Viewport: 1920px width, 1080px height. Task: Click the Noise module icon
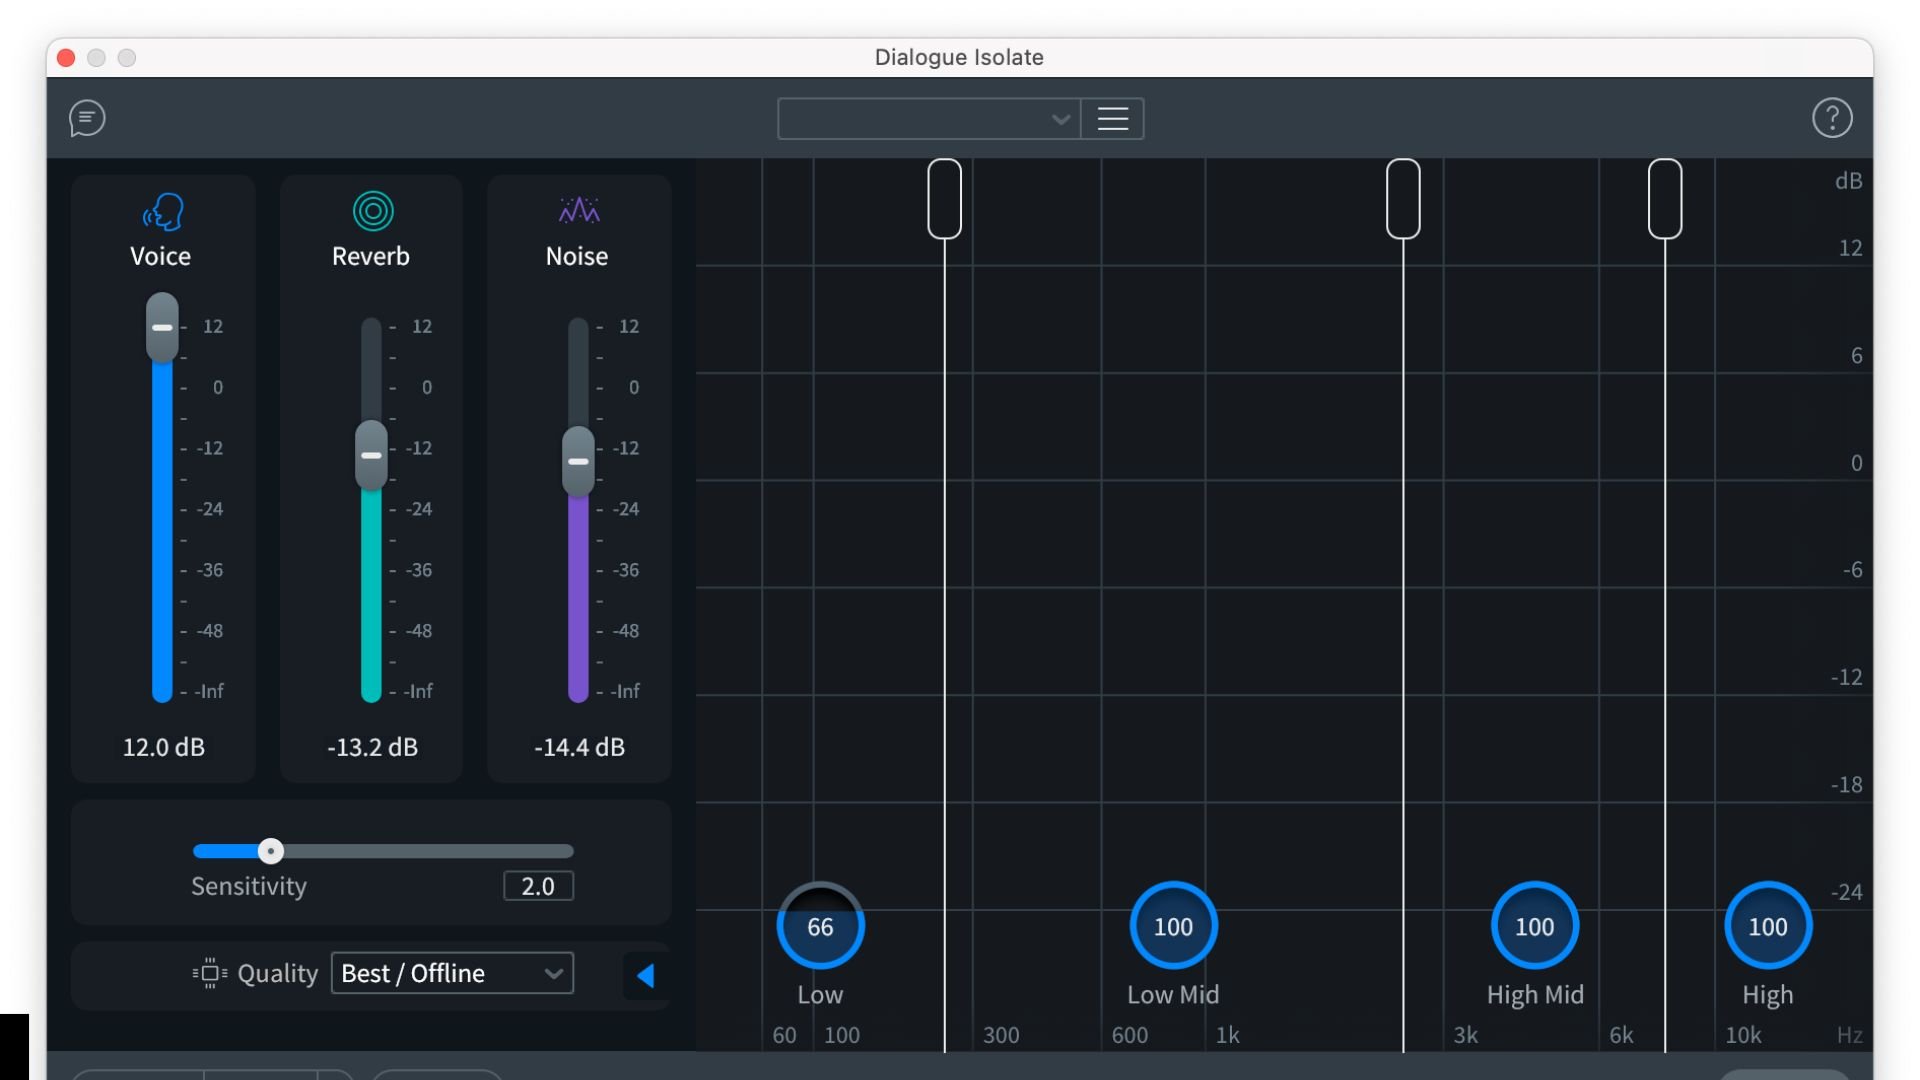[x=578, y=210]
